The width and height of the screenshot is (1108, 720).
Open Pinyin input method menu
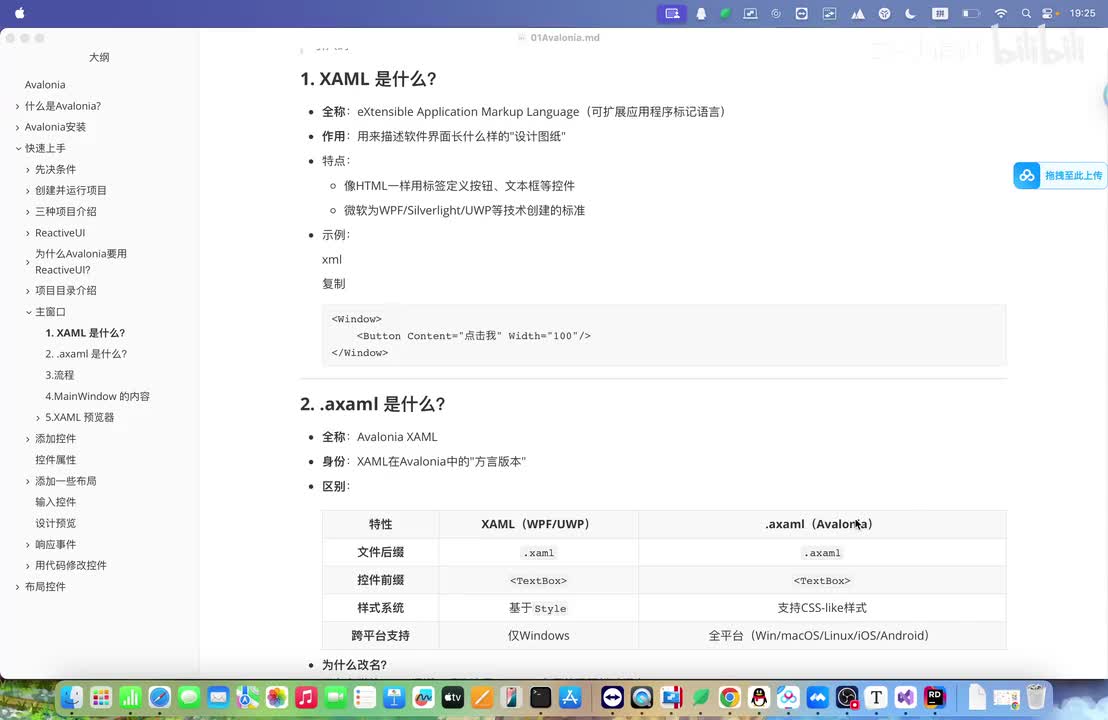940,13
